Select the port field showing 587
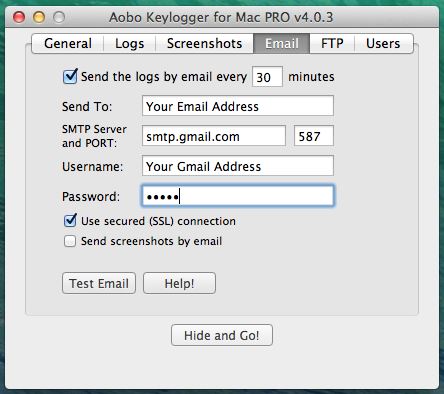 (x=314, y=136)
